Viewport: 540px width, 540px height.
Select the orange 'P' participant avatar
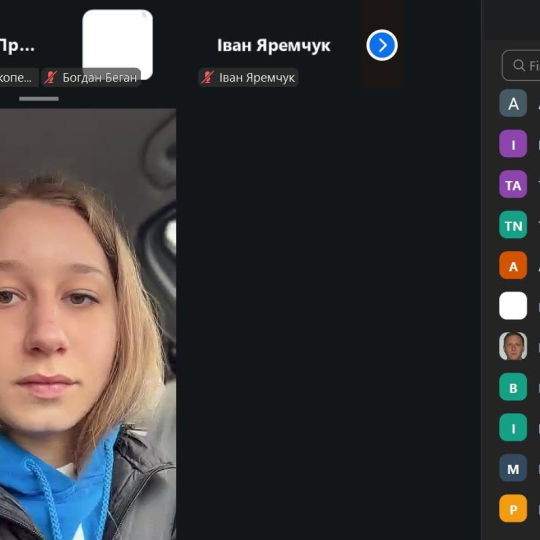(513, 508)
